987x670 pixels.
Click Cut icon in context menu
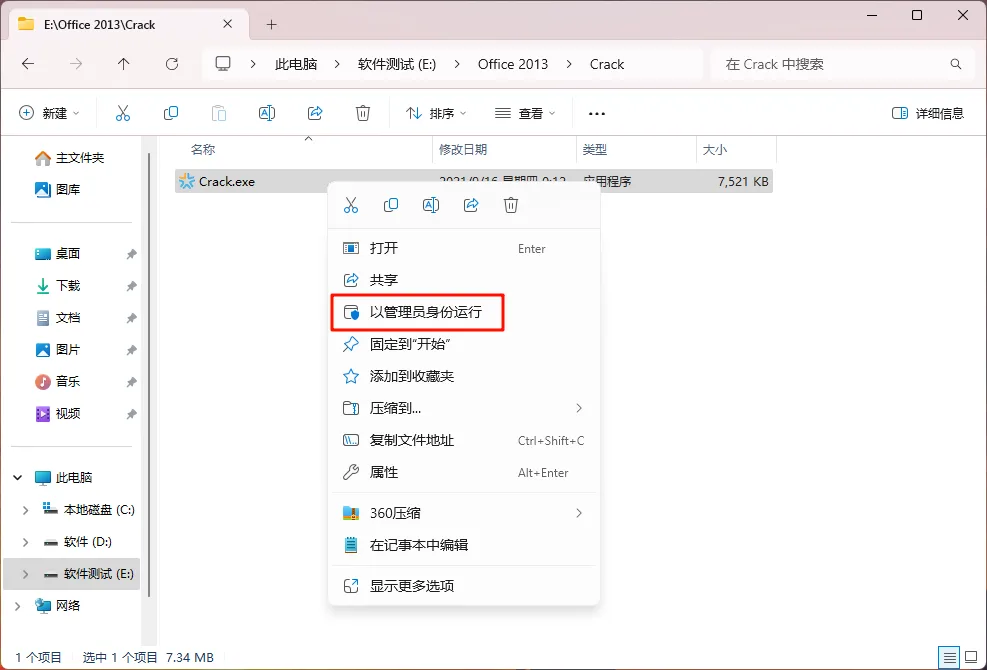pos(351,205)
